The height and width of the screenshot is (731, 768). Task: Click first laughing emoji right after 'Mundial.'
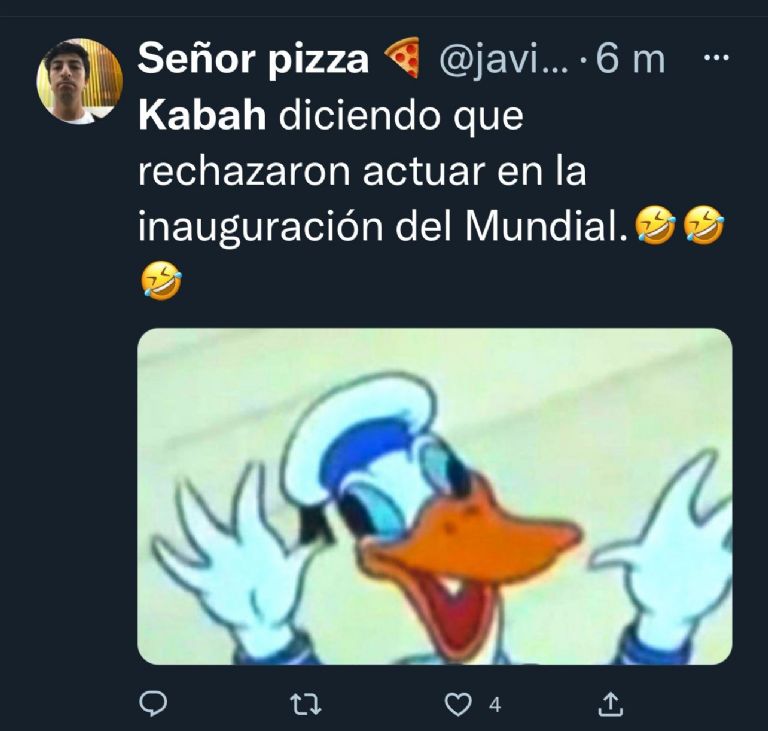[x=655, y=225]
